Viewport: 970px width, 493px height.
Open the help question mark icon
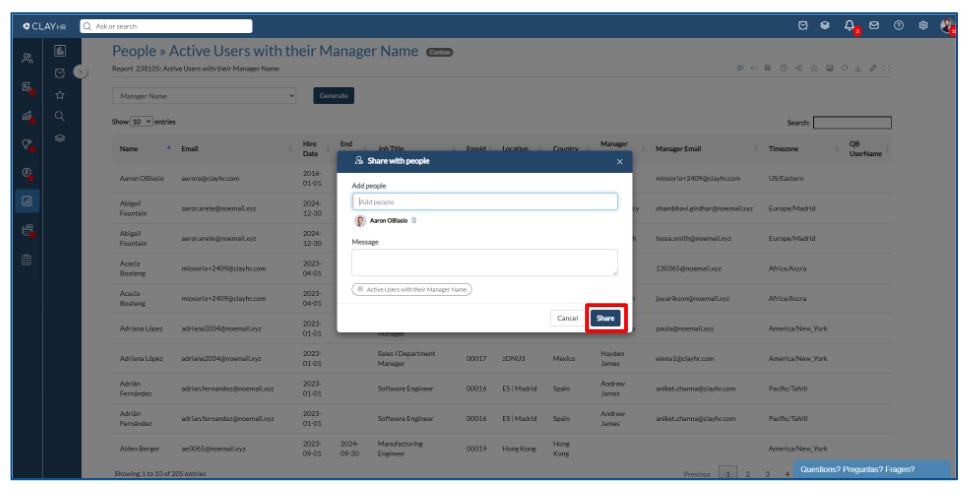(x=898, y=25)
